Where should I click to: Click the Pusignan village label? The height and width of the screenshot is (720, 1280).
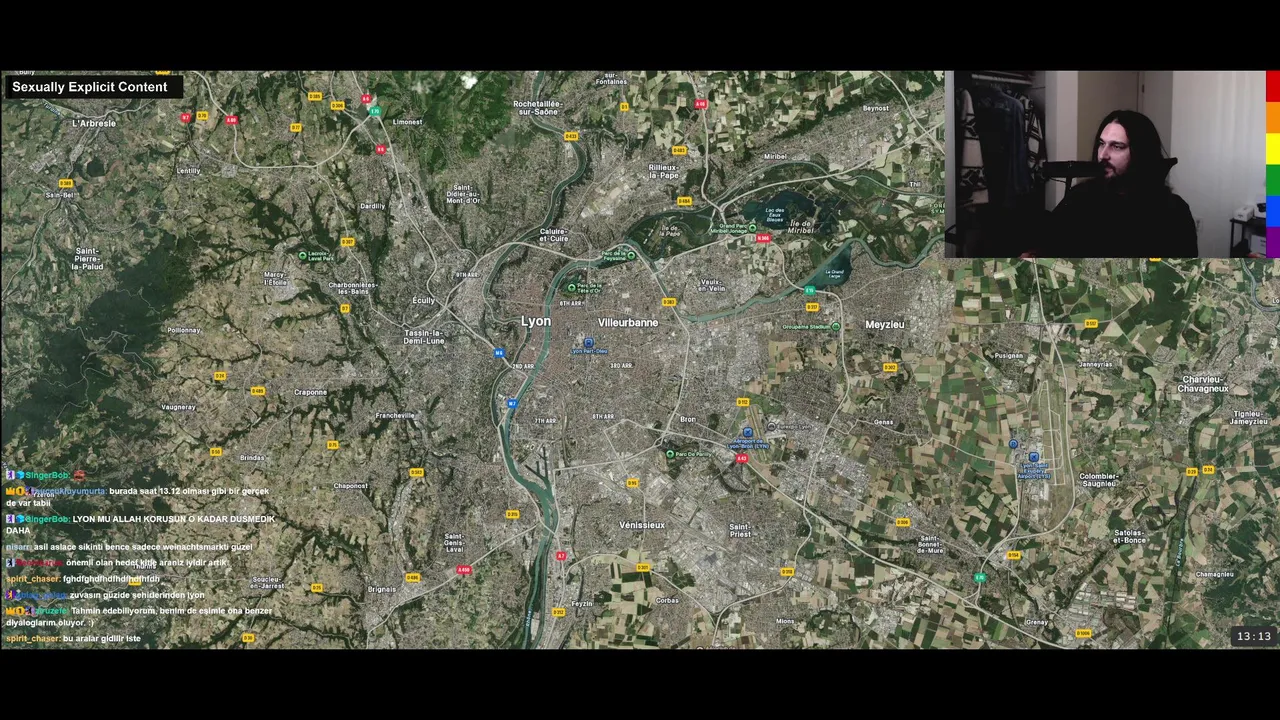(x=1008, y=355)
